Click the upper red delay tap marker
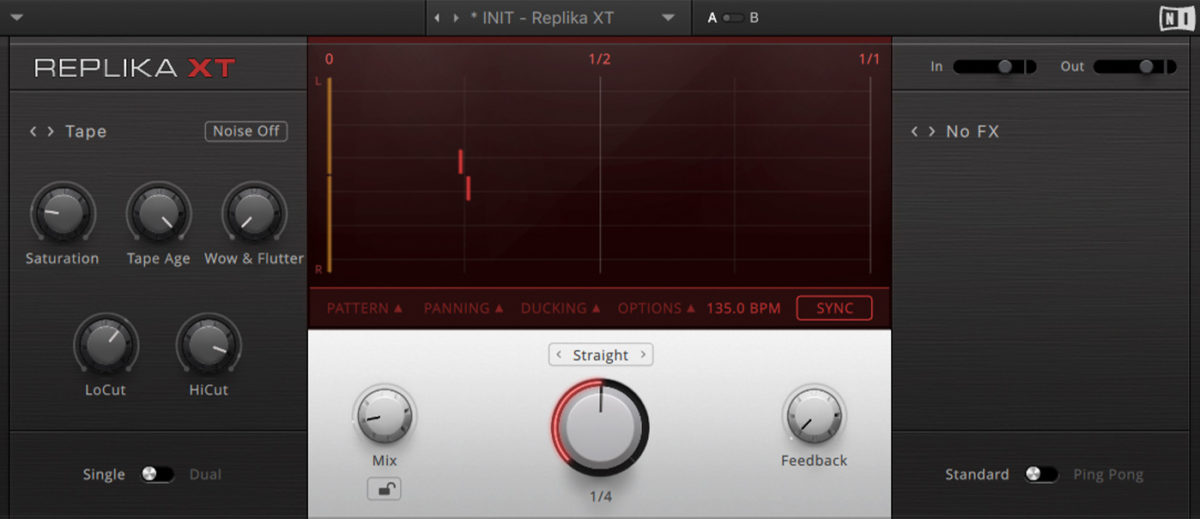The image size is (1200, 519). tap(461, 161)
